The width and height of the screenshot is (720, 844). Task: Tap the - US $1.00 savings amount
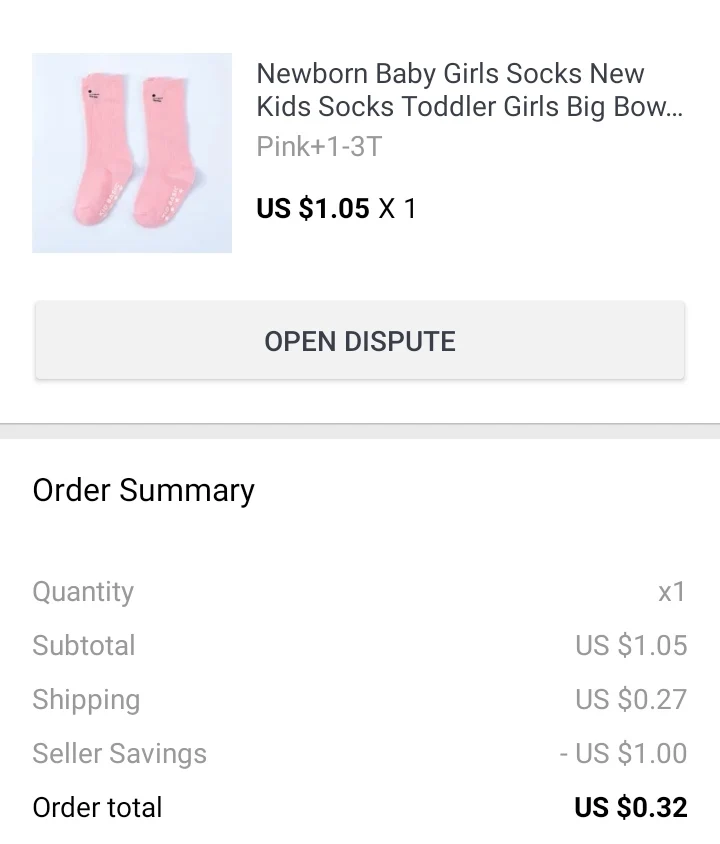pyautogui.click(x=623, y=753)
